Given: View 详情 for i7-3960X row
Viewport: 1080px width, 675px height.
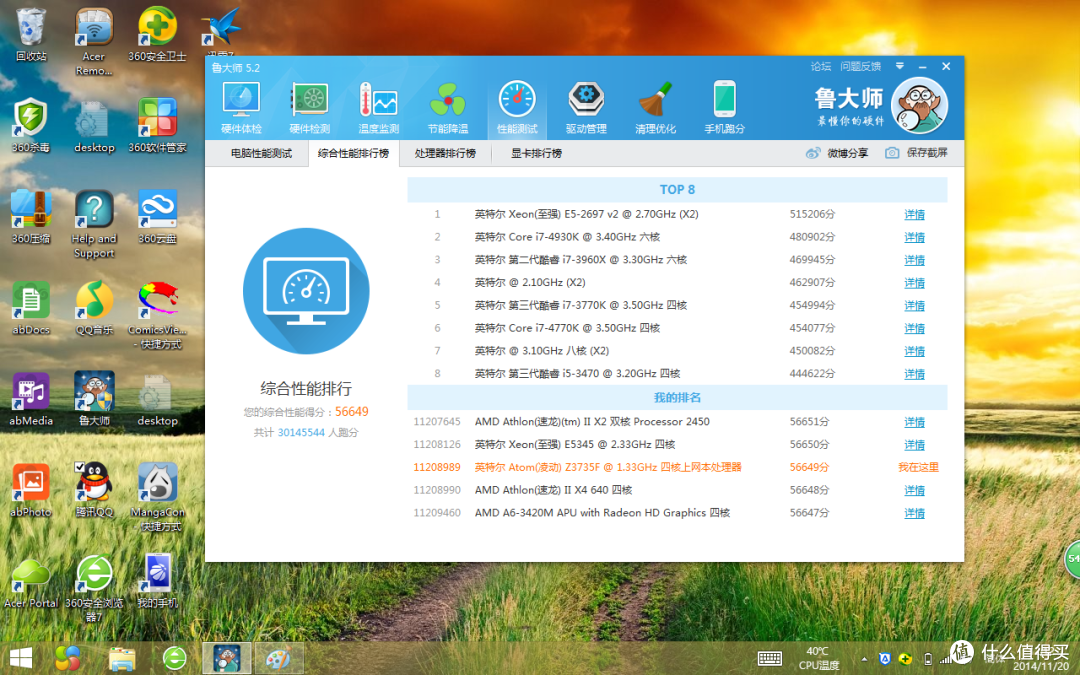Looking at the screenshot, I should point(914,260).
